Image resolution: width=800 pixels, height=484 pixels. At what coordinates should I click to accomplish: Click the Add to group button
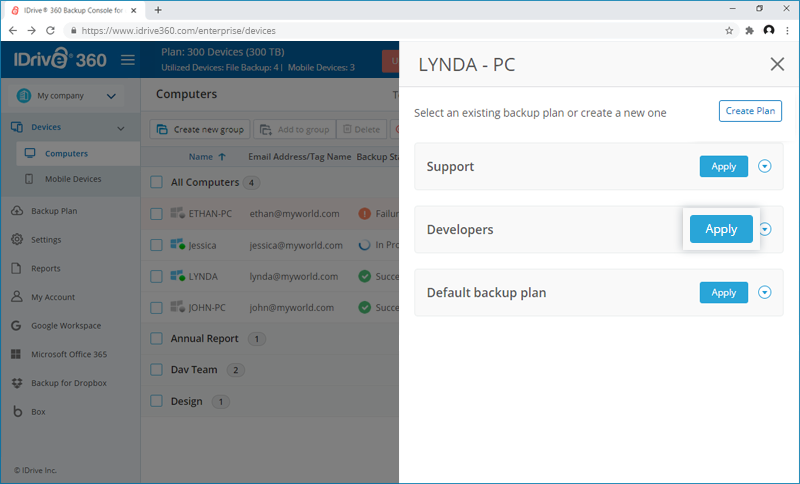295,130
